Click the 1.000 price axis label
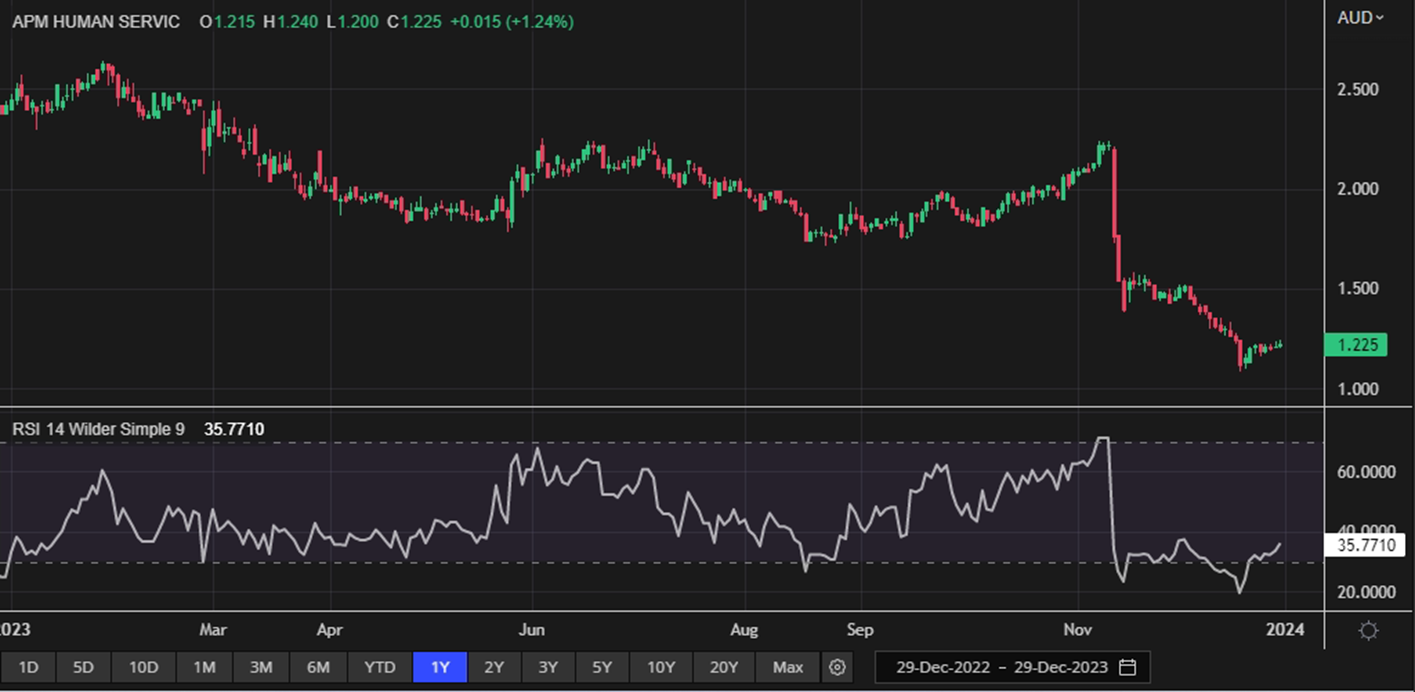The height and width of the screenshot is (692, 1415). [x=1359, y=389]
